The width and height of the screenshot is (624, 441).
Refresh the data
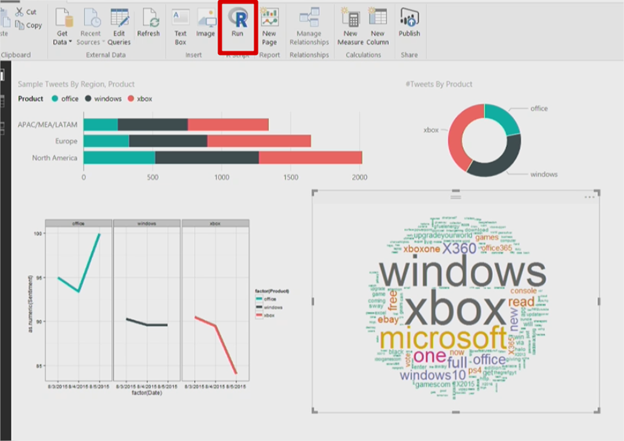tap(149, 24)
